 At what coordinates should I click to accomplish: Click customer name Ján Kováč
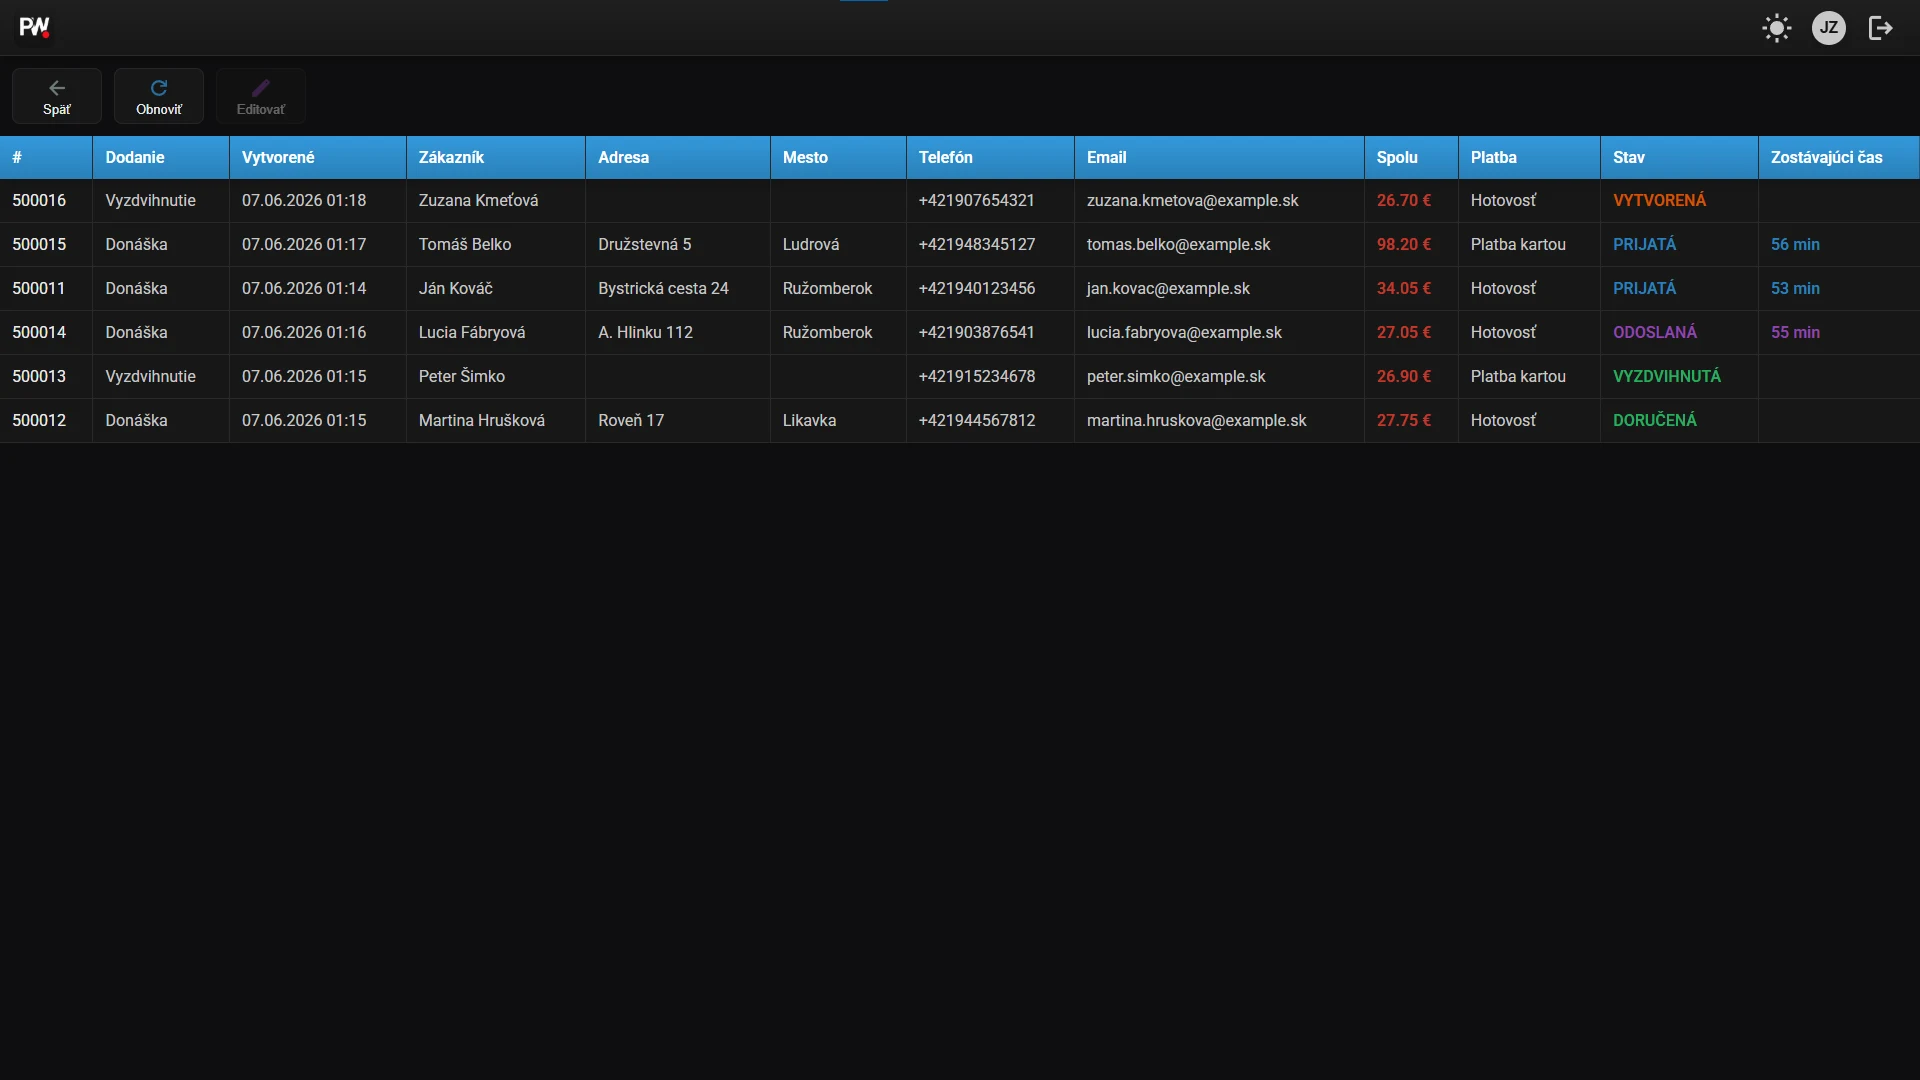pyautogui.click(x=456, y=288)
